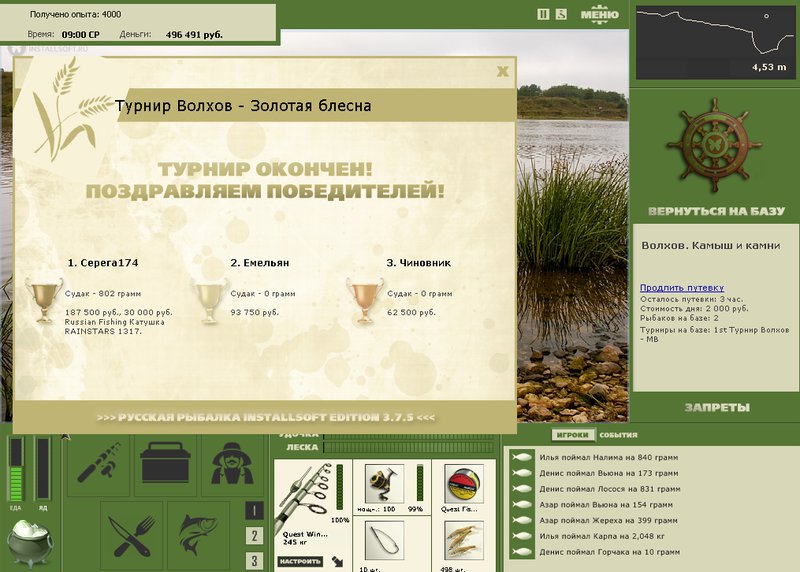800x572 pixels.
Task: Open the fishing rod tackle panel
Action: pyautogui.click(x=98, y=464)
